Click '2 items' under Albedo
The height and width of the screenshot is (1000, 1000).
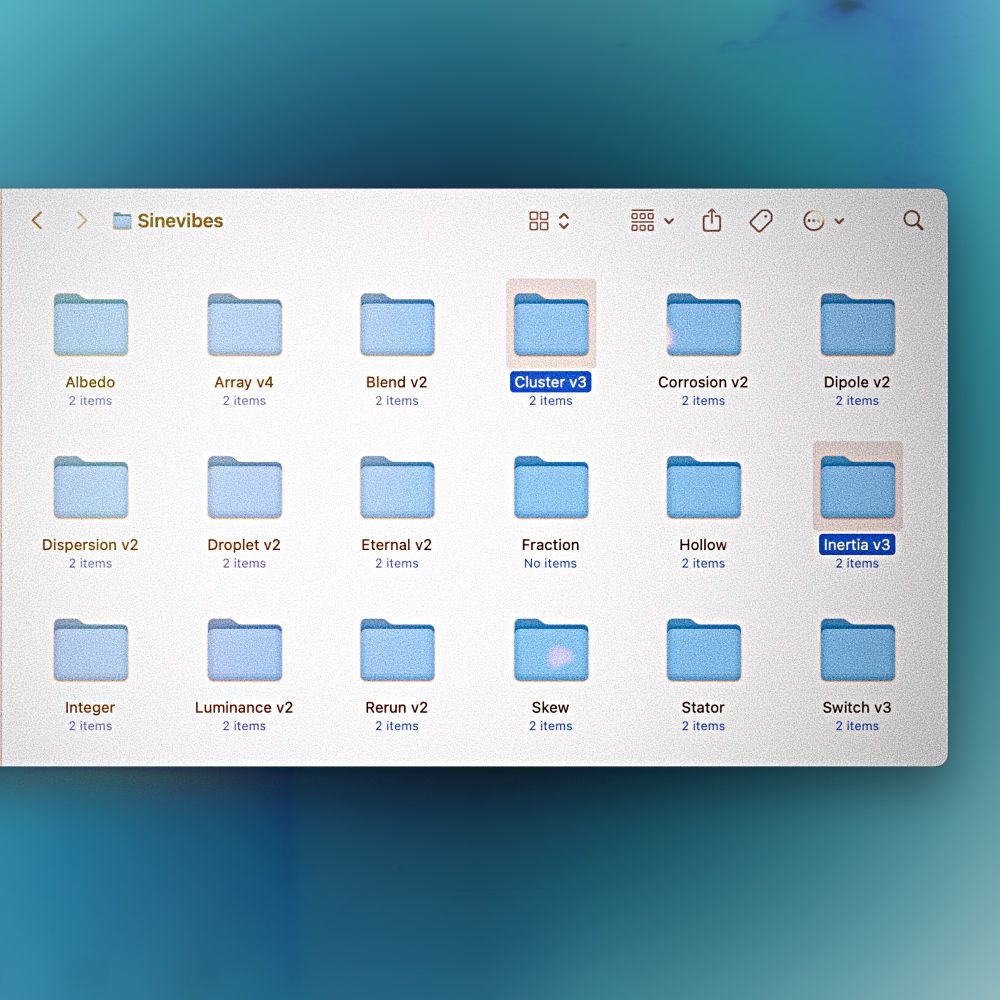tap(90, 401)
